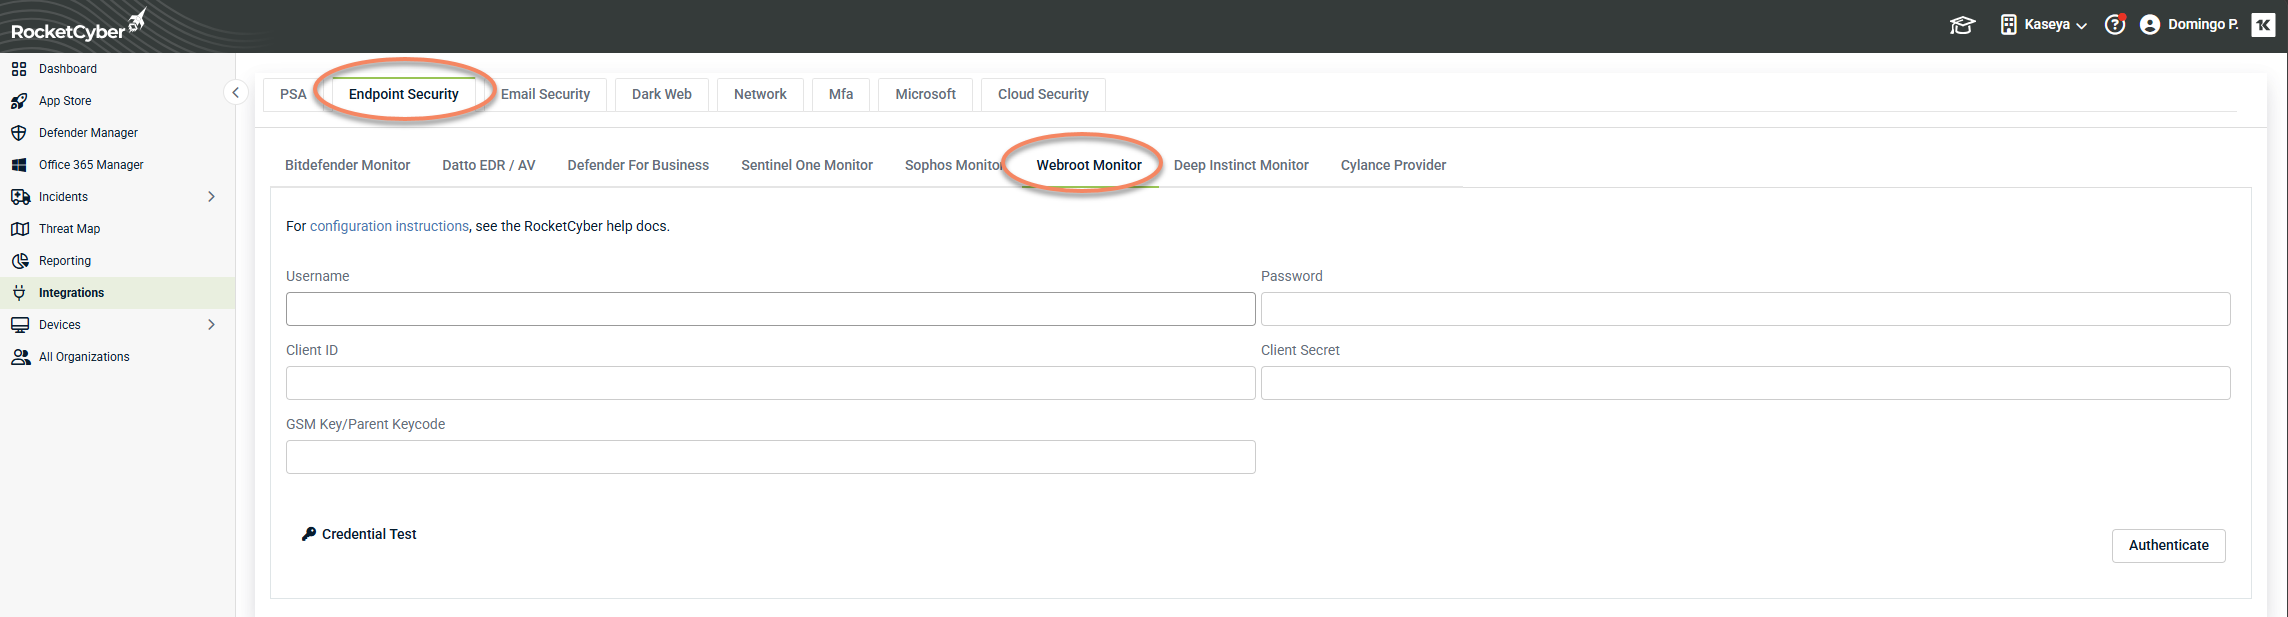
Task: Open the Deep Instinct Monitor sub-tab
Action: [x=1241, y=165]
